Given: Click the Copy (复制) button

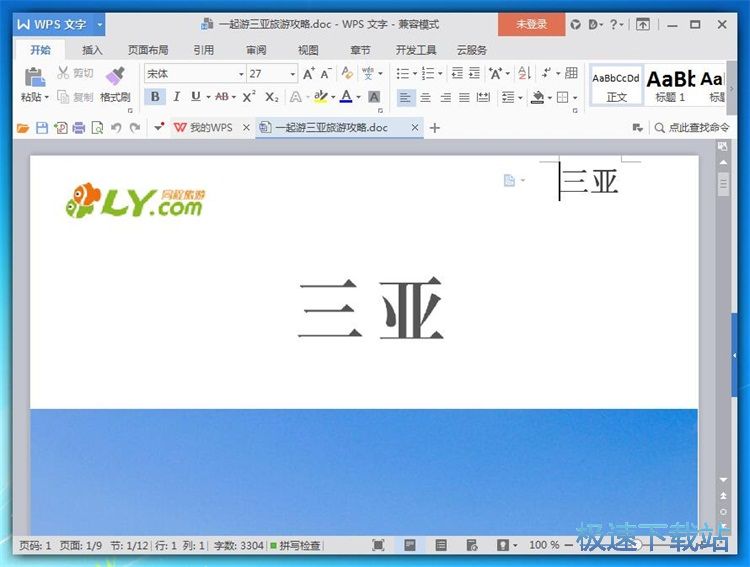Looking at the screenshot, I should click(x=75, y=97).
